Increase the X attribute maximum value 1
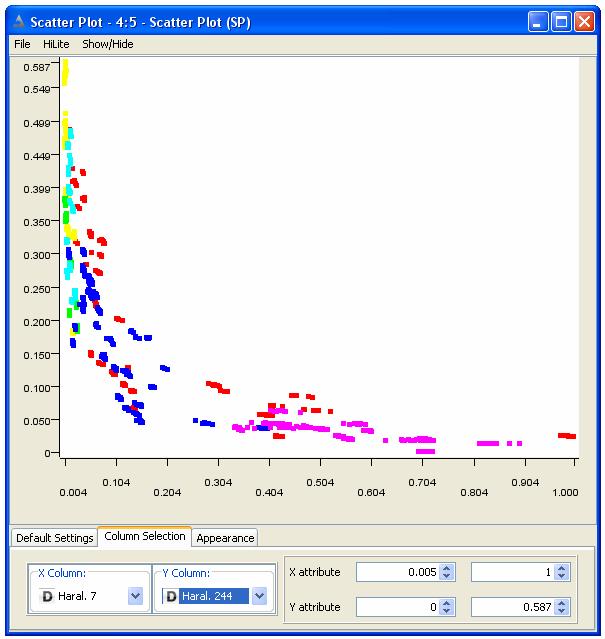This screenshot has height=639, width=605. [562, 568]
